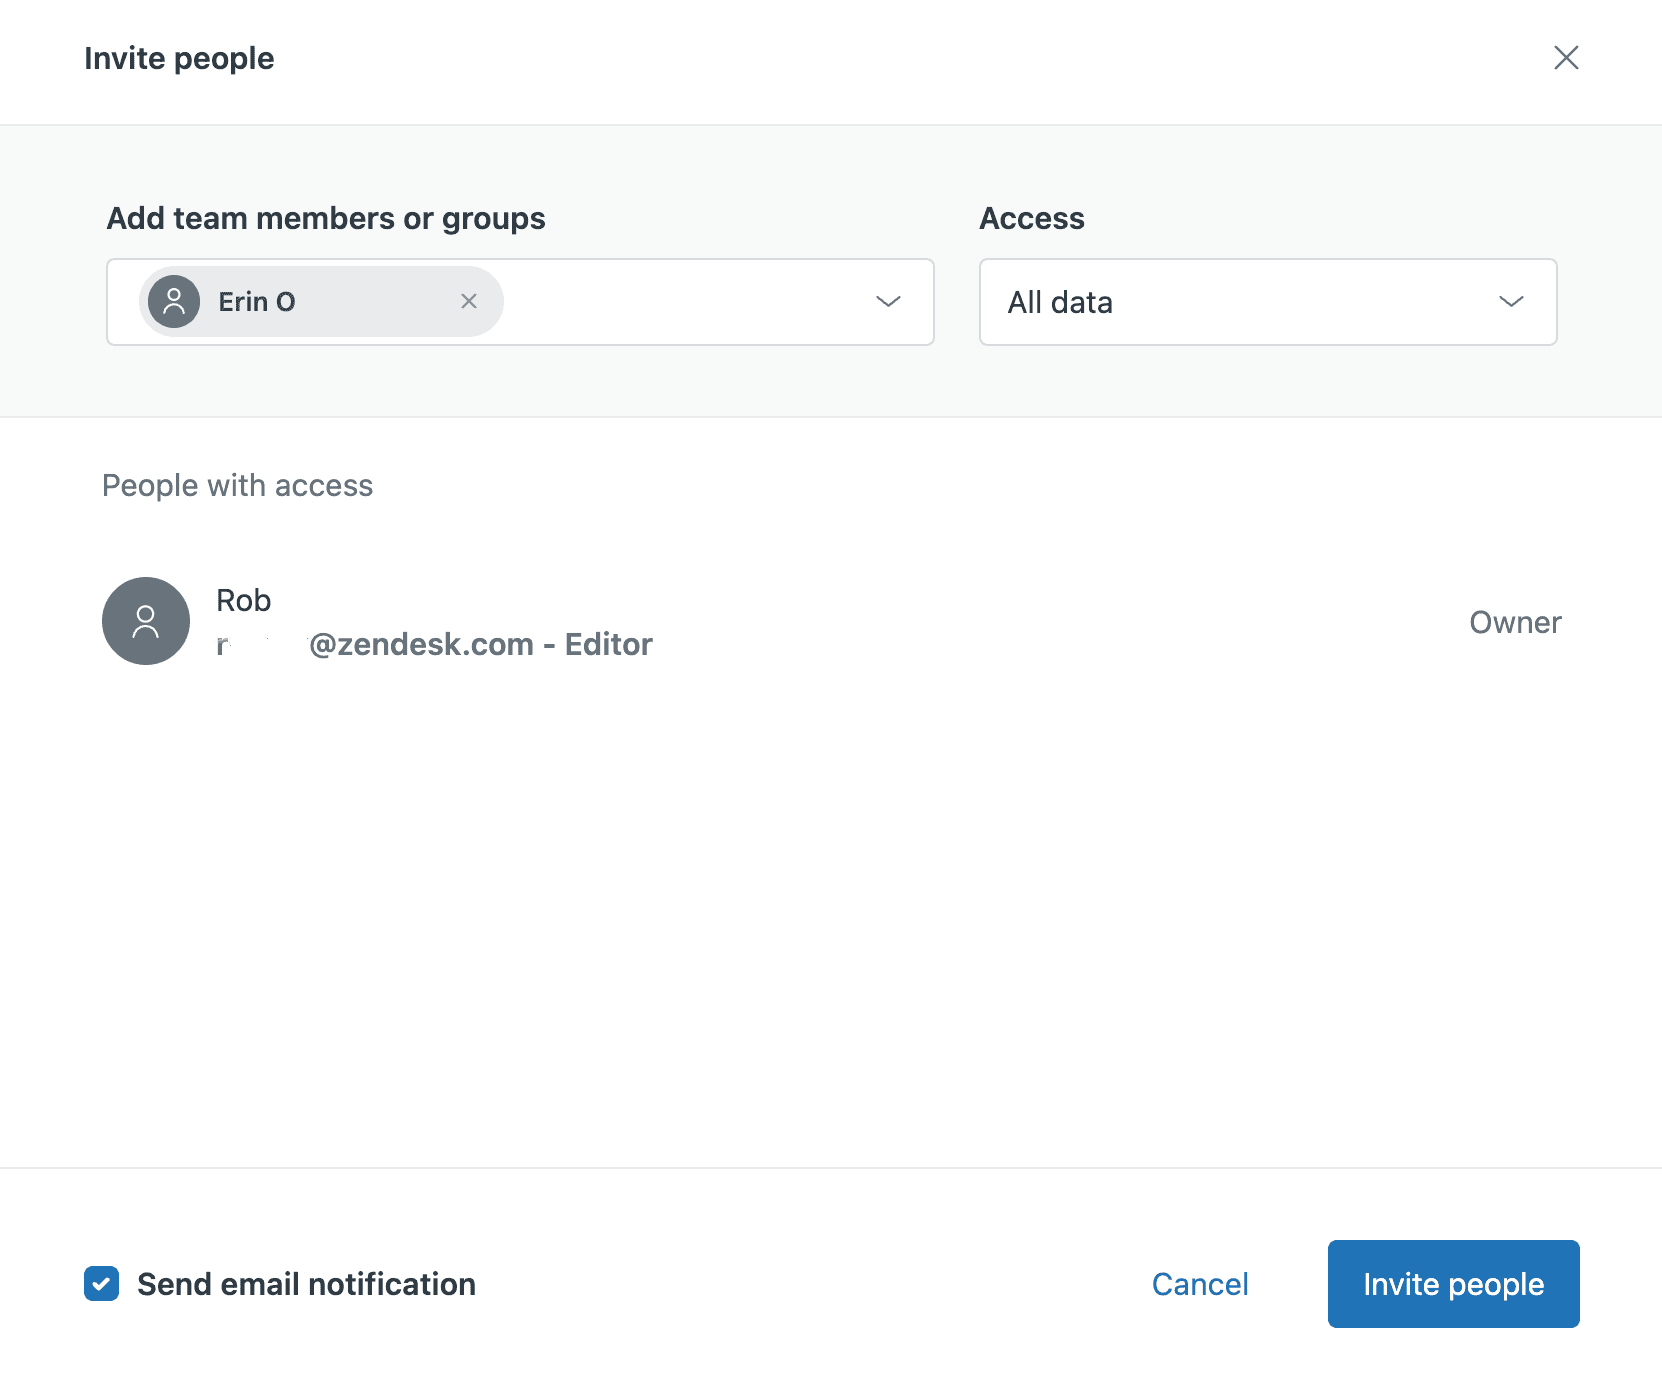The width and height of the screenshot is (1662, 1388).
Task: Click the person icon inside the Erin O chip
Action: [x=174, y=301]
